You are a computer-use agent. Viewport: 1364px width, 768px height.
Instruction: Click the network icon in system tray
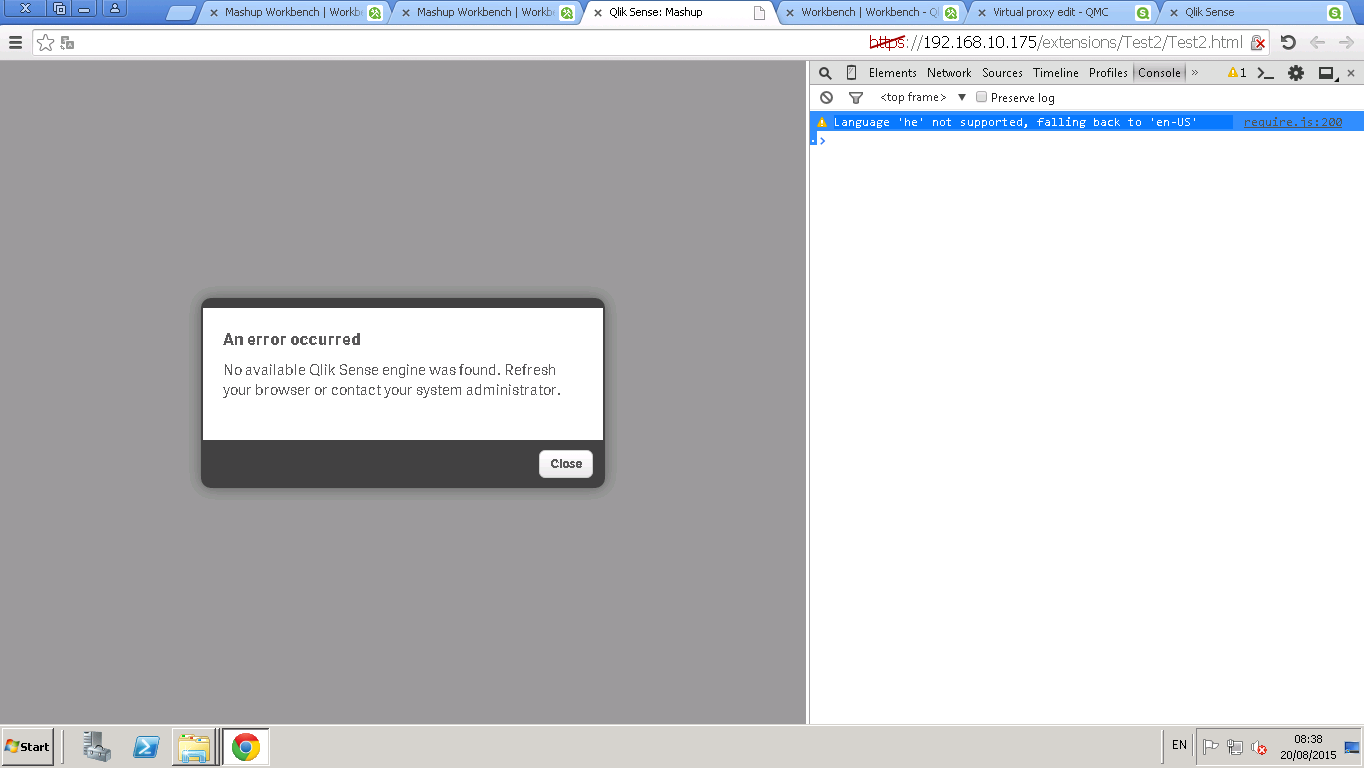(x=1235, y=746)
